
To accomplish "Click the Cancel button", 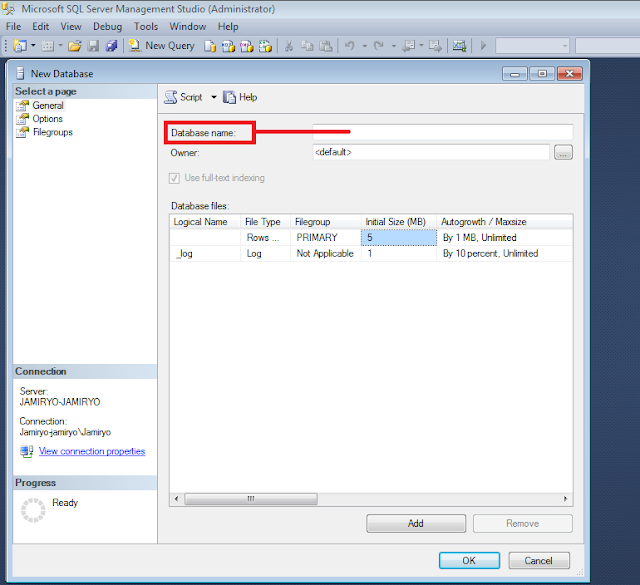I will click(539, 561).
